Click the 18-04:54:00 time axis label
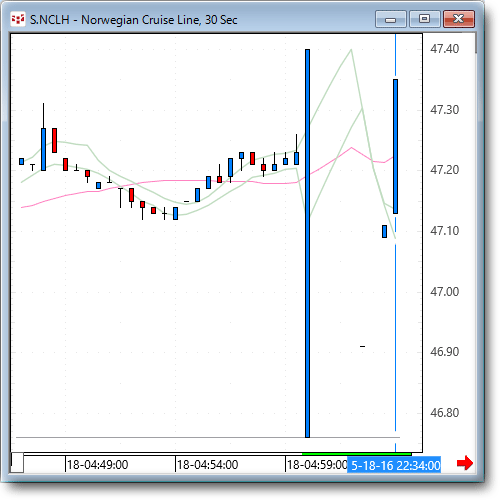This screenshot has width=502, height=500. [207, 464]
